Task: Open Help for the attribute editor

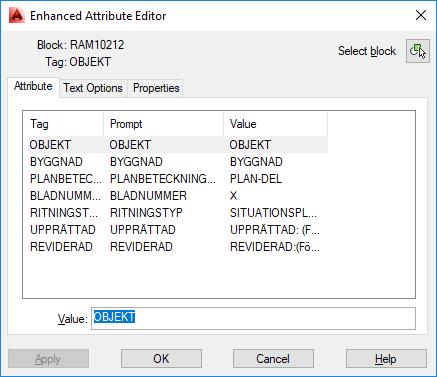Action: coord(386,359)
